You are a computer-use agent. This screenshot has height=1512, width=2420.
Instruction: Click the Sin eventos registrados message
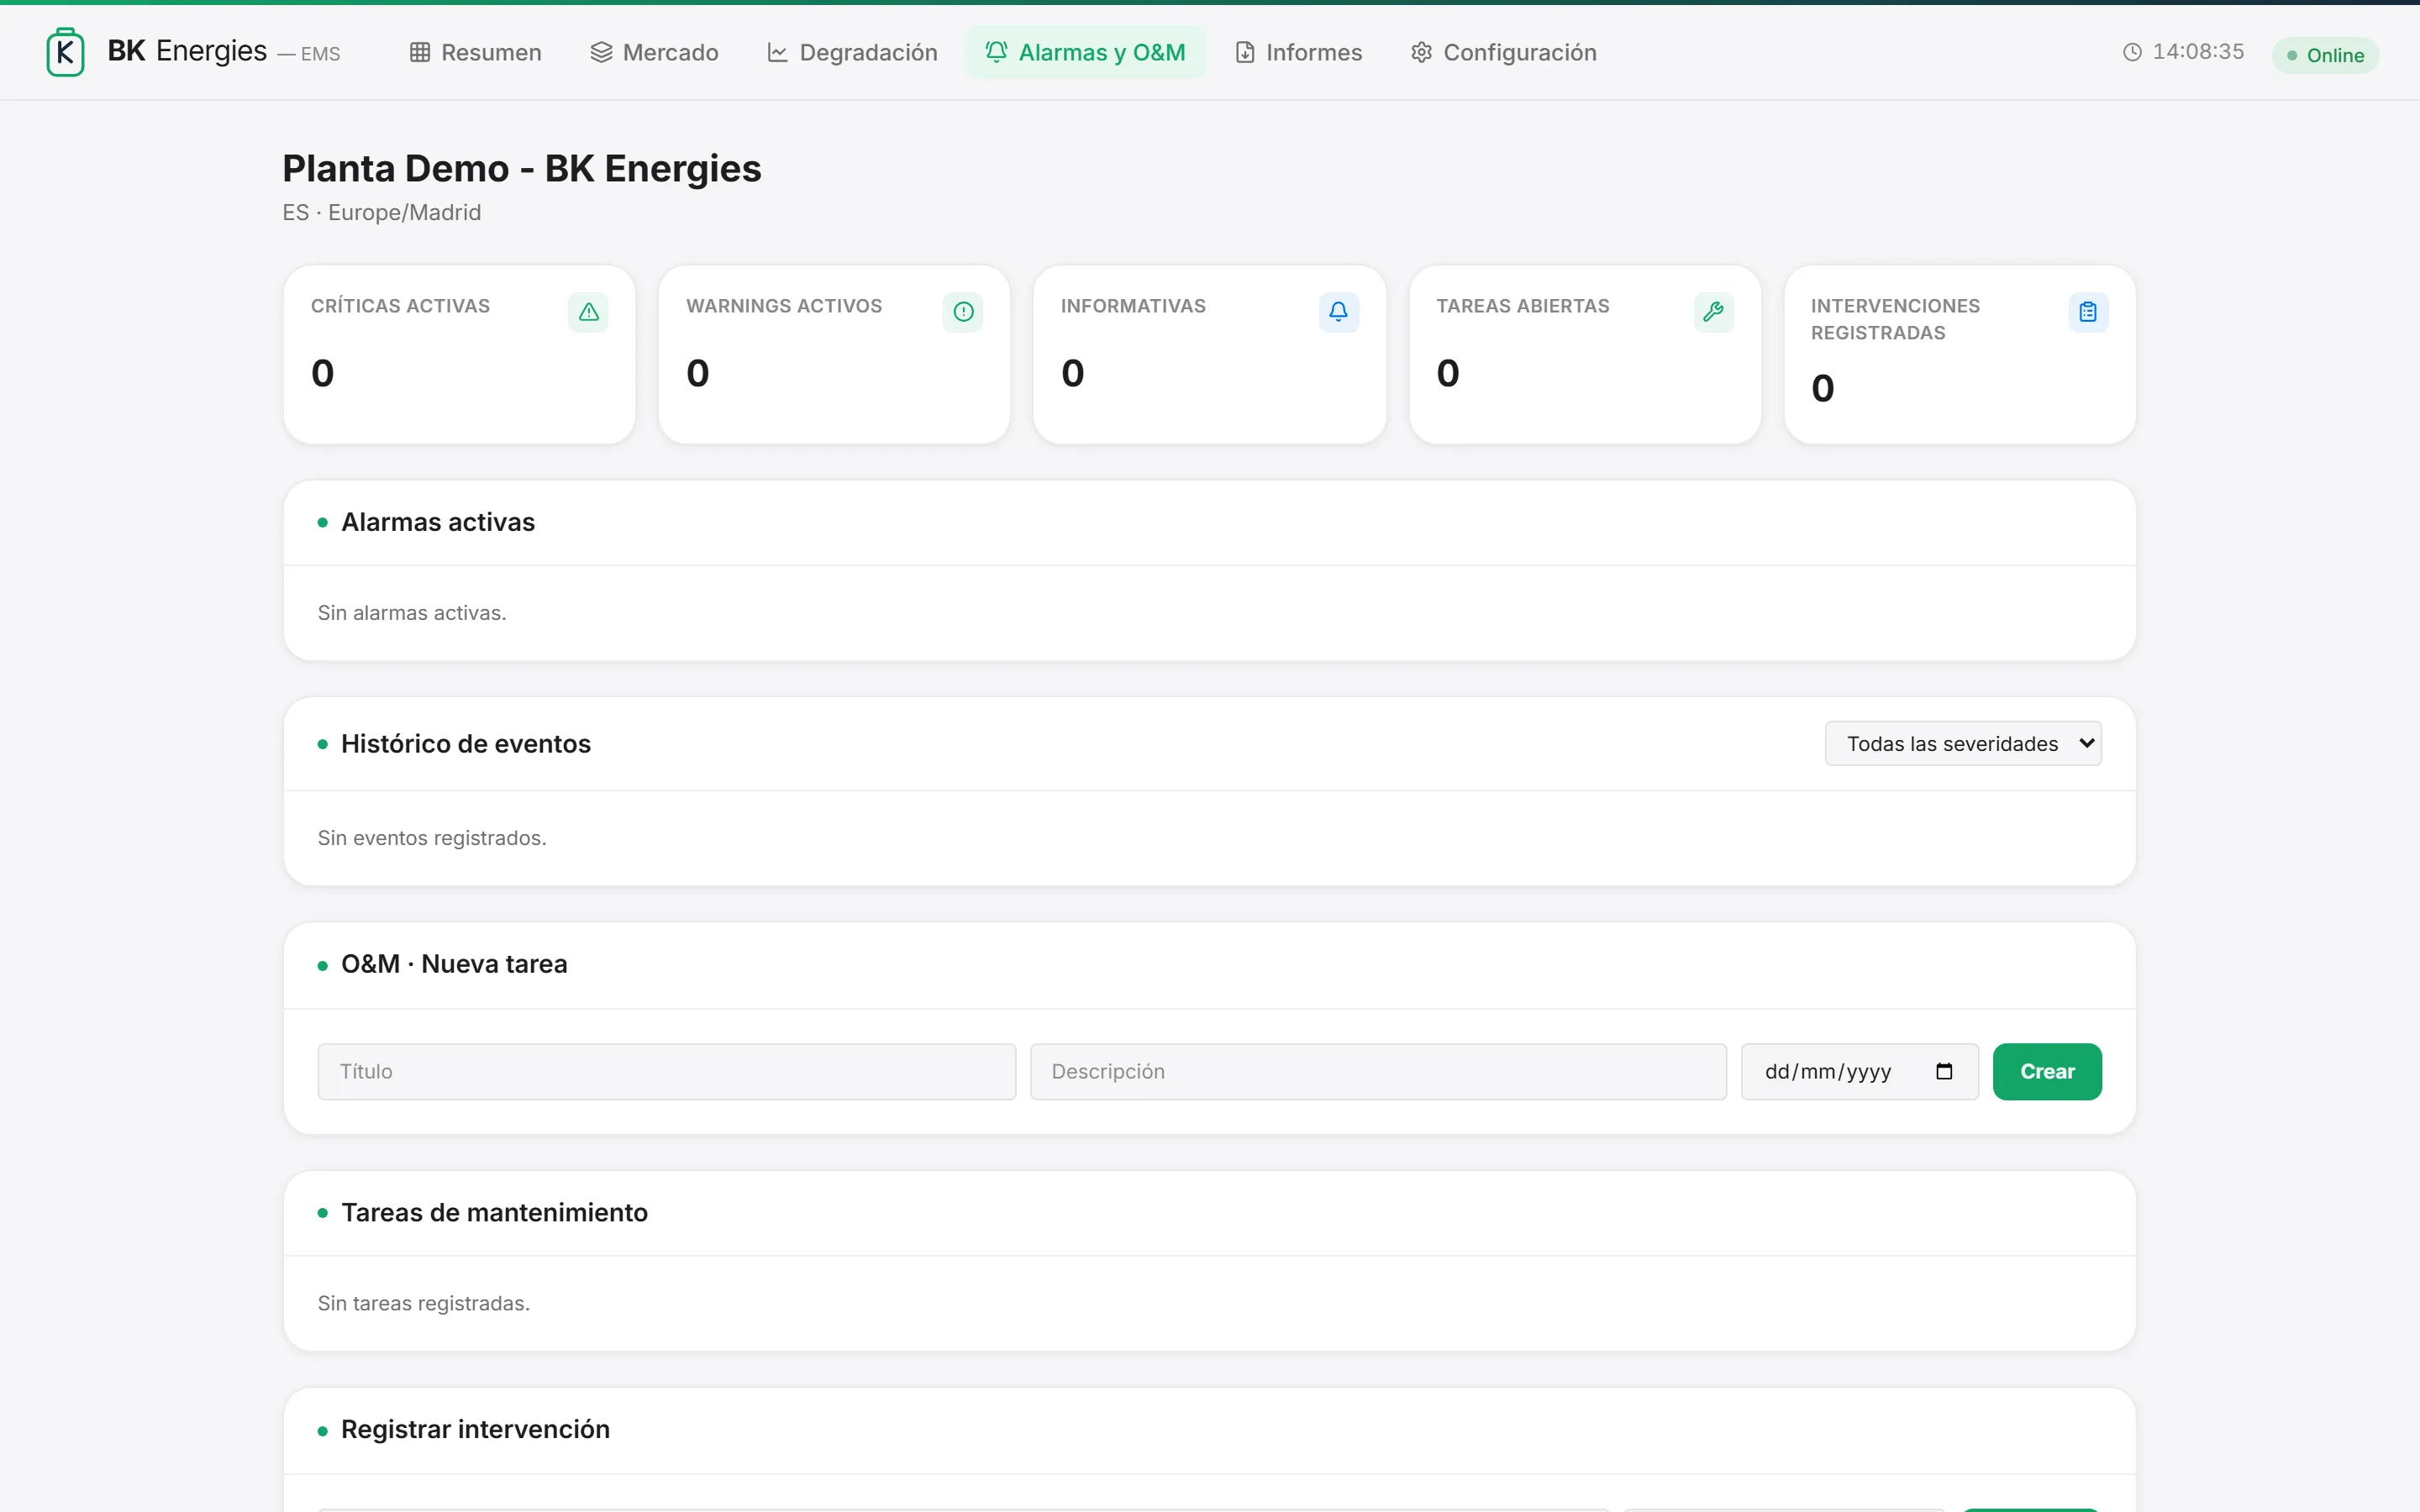click(432, 837)
